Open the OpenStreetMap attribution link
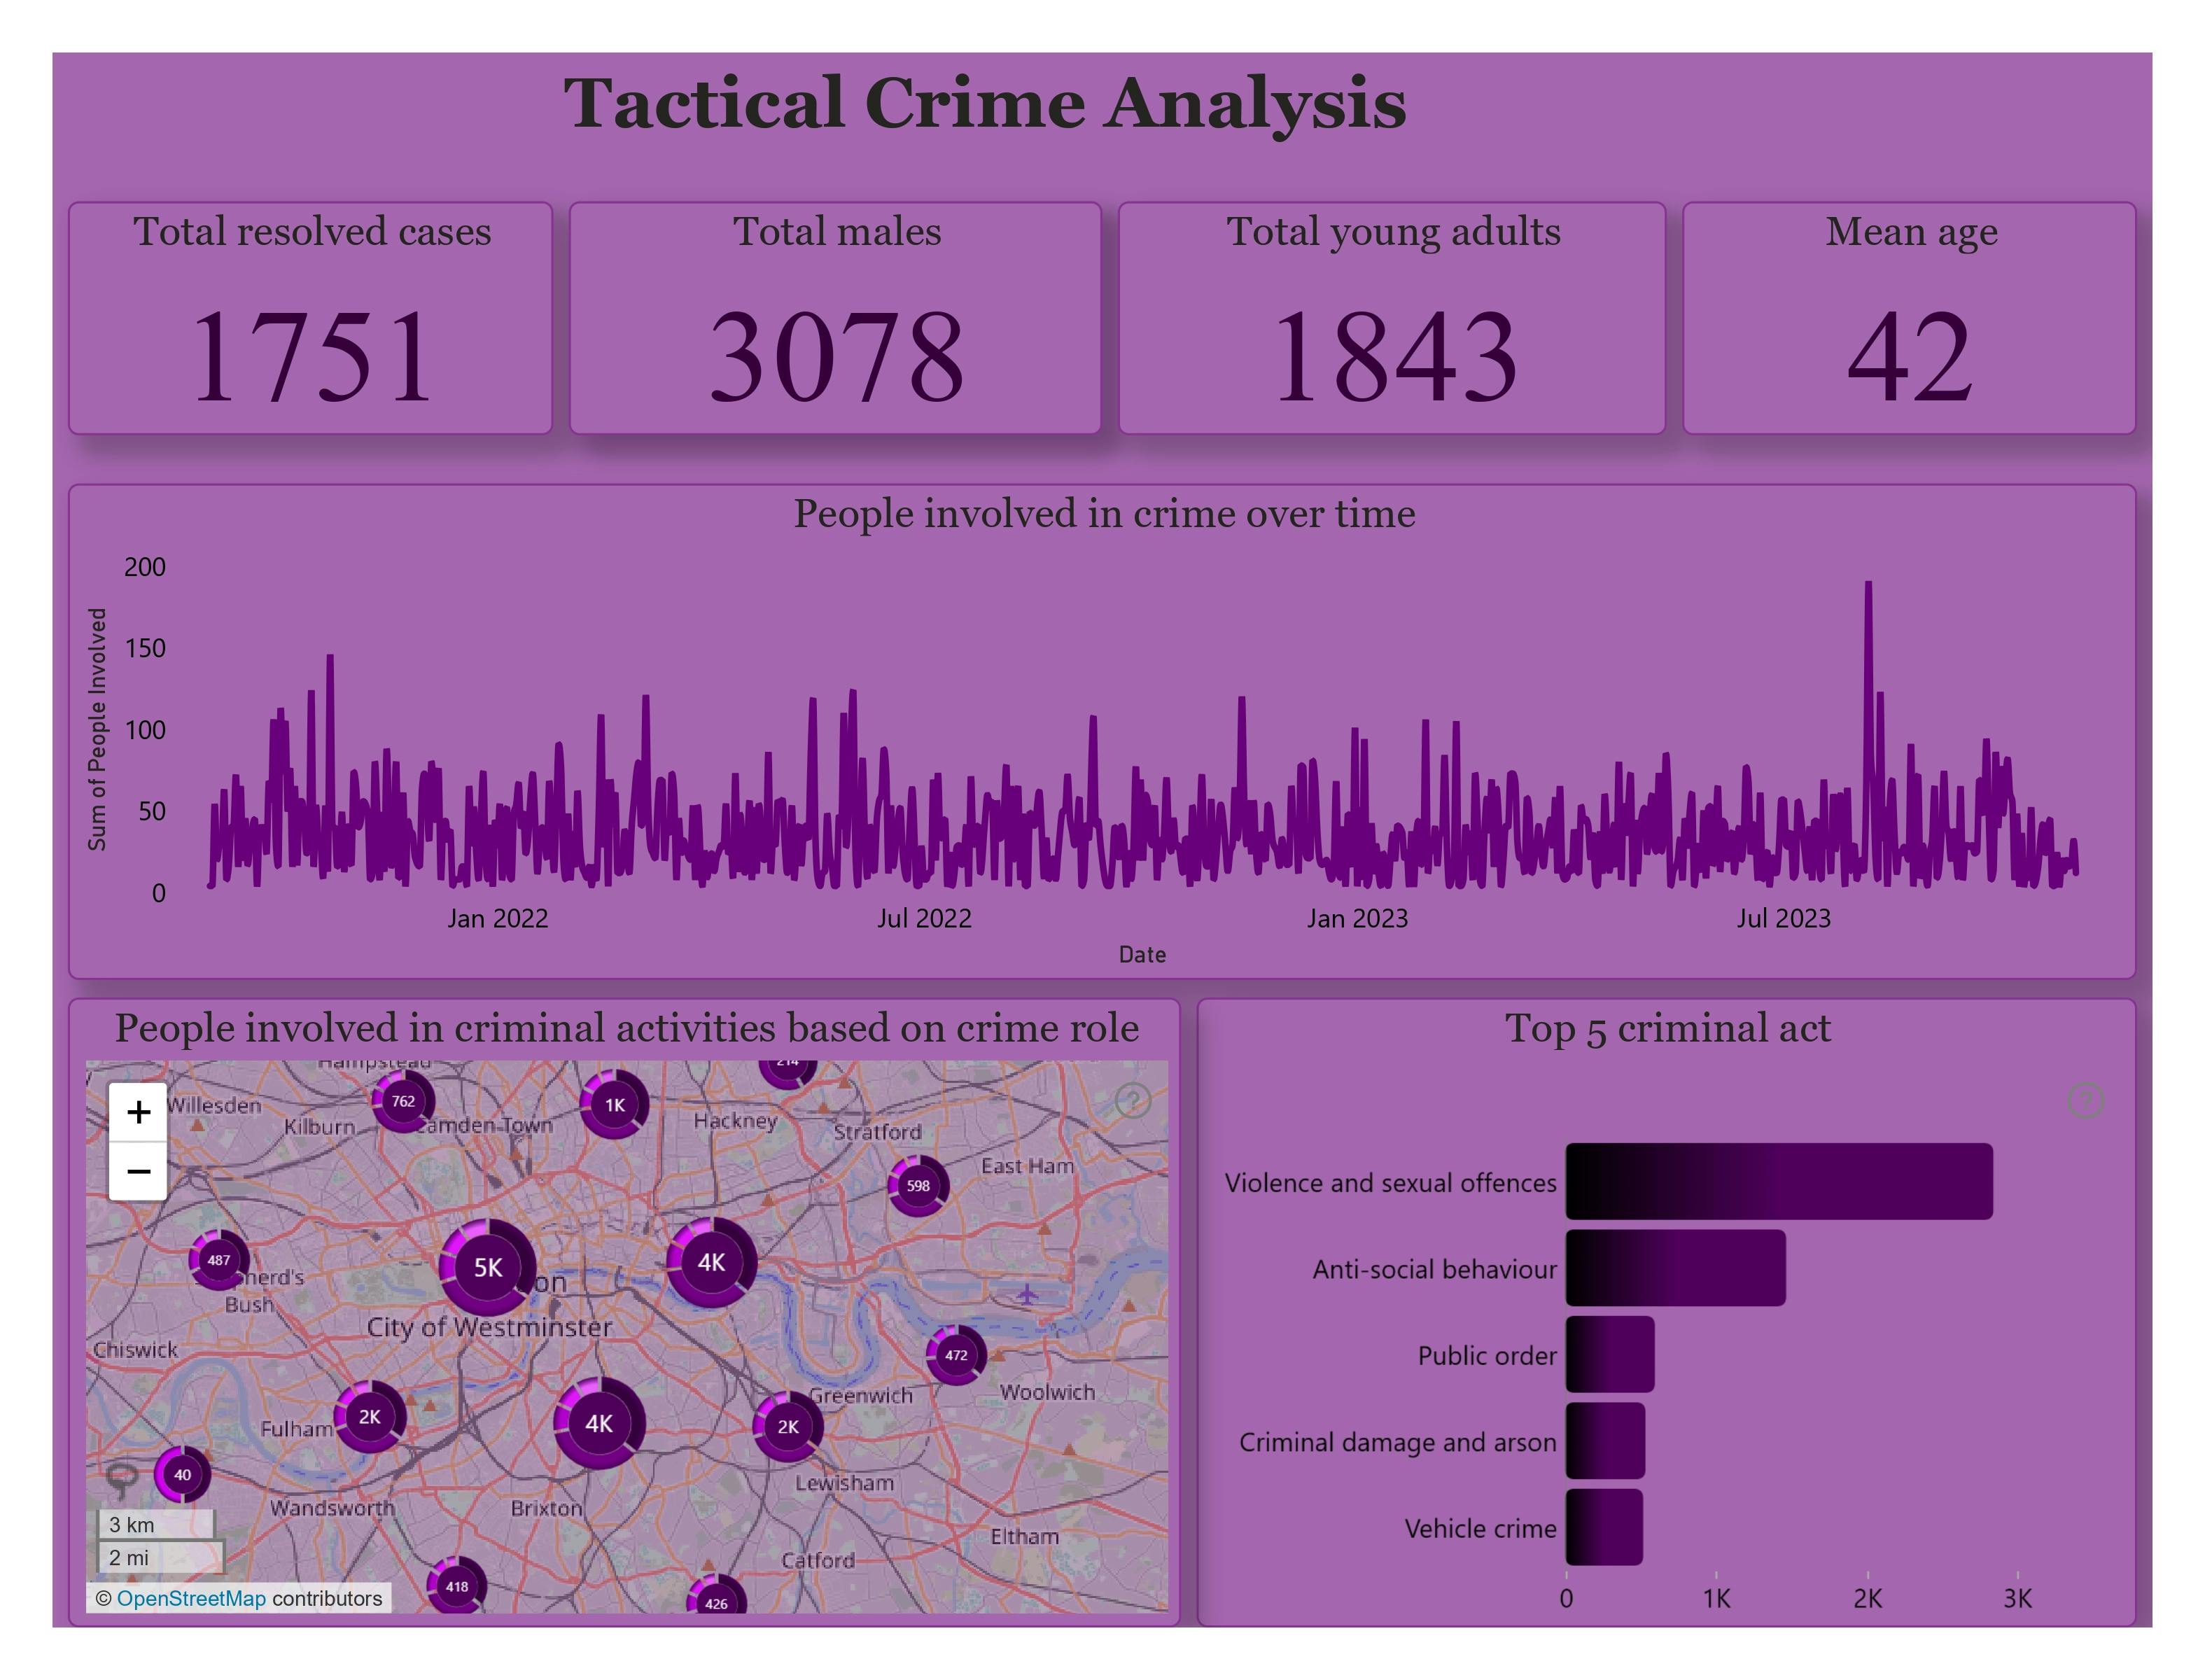Viewport: 2205px width, 1680px height. [x=191, y=1599]
